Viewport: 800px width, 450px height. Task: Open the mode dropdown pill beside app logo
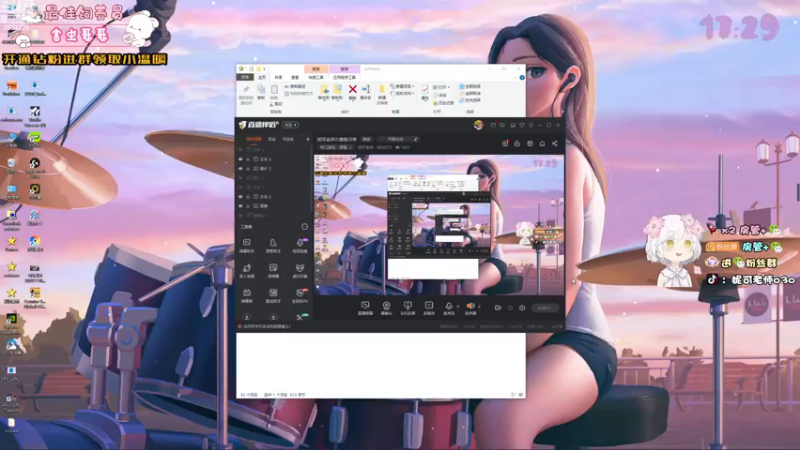pyautogui.click(x=290, y=125)
